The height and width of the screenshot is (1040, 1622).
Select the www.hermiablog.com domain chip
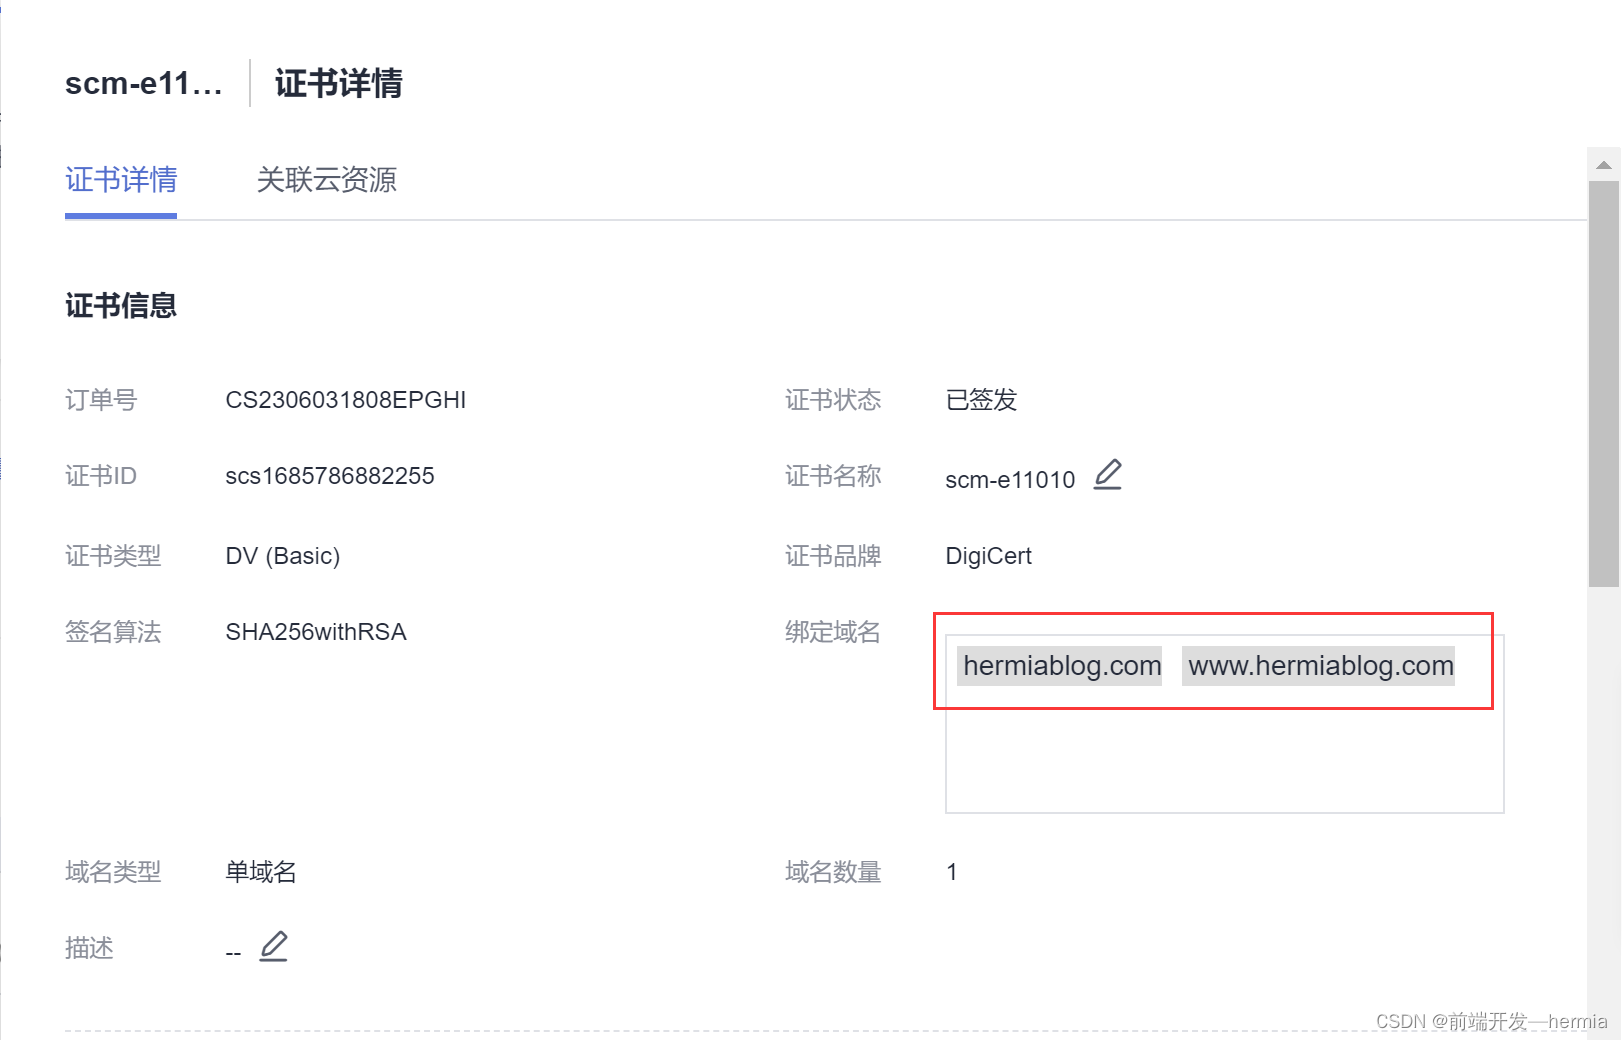click(x=1320, y=666)
